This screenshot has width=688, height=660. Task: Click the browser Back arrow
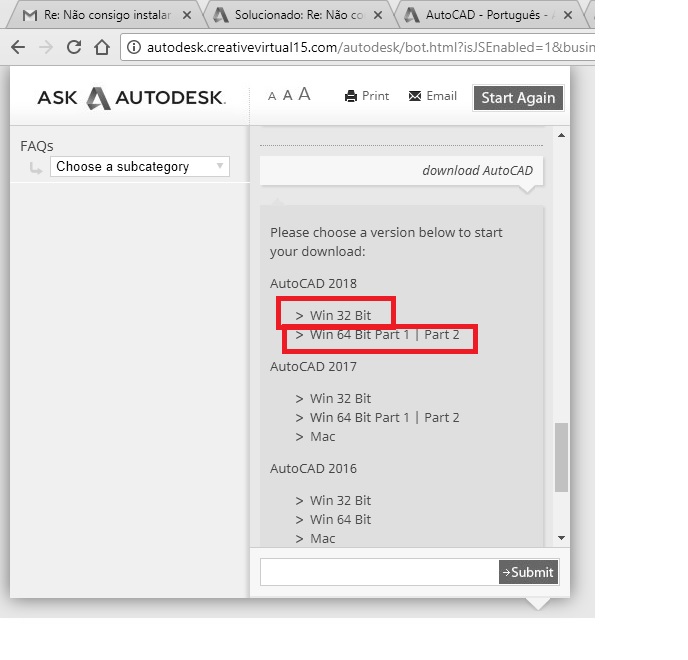(18, 47)
